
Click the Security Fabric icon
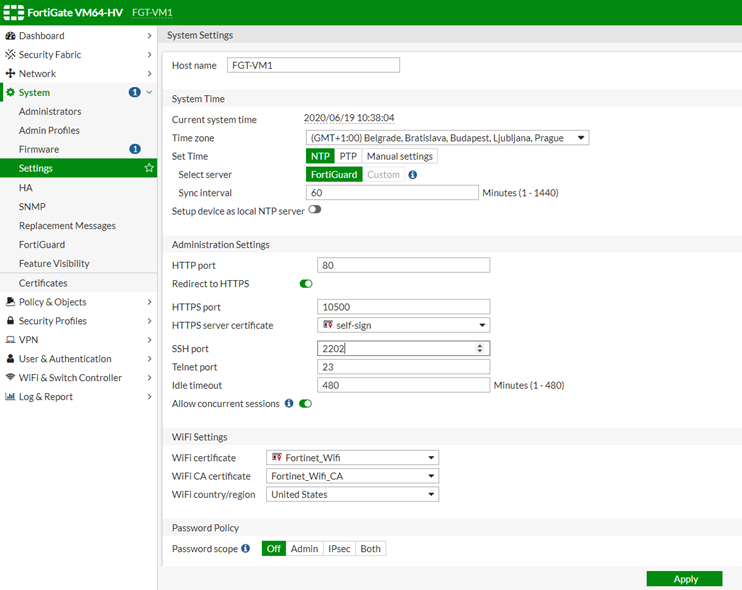pyautogui.click(x=10, y=55)
